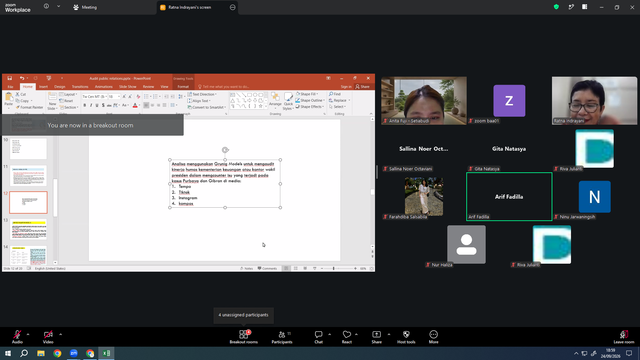Switch to the Meeting tab

(85, 7)
